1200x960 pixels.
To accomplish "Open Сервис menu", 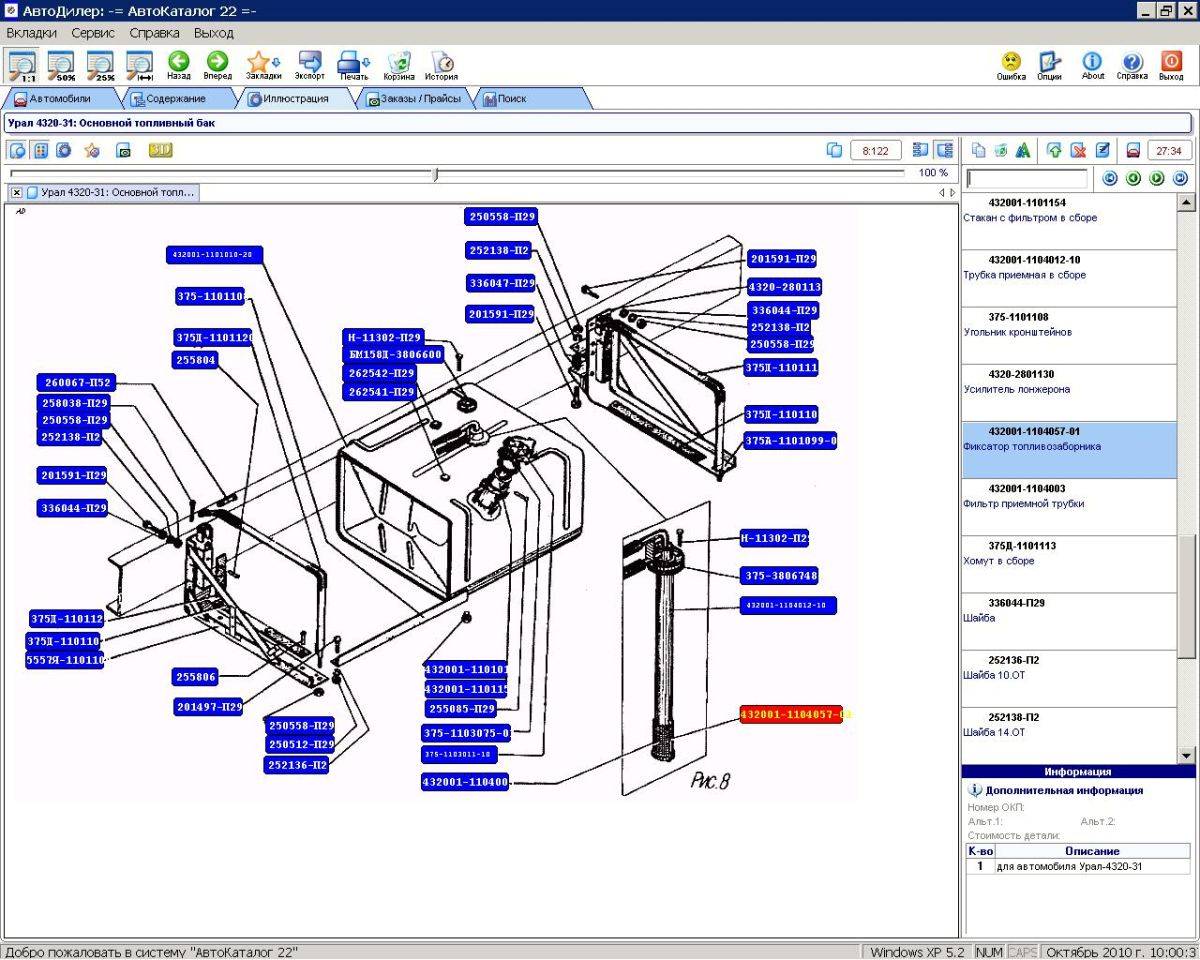I will point(93,33).
